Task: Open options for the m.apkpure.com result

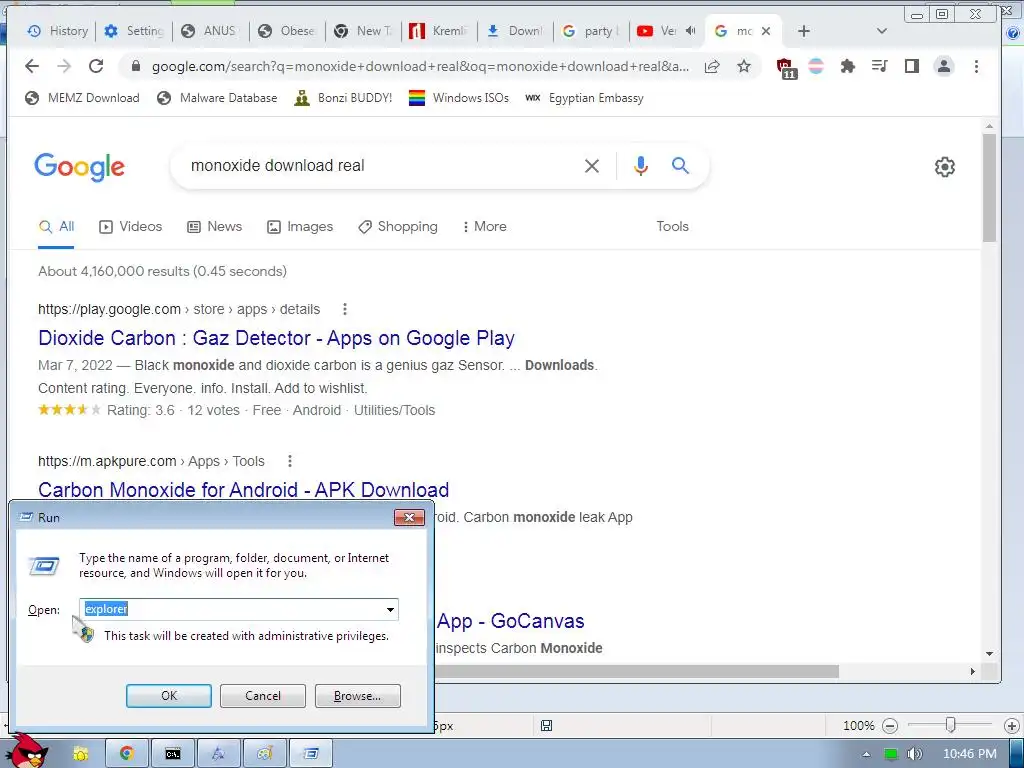Action: click(290, 461)
